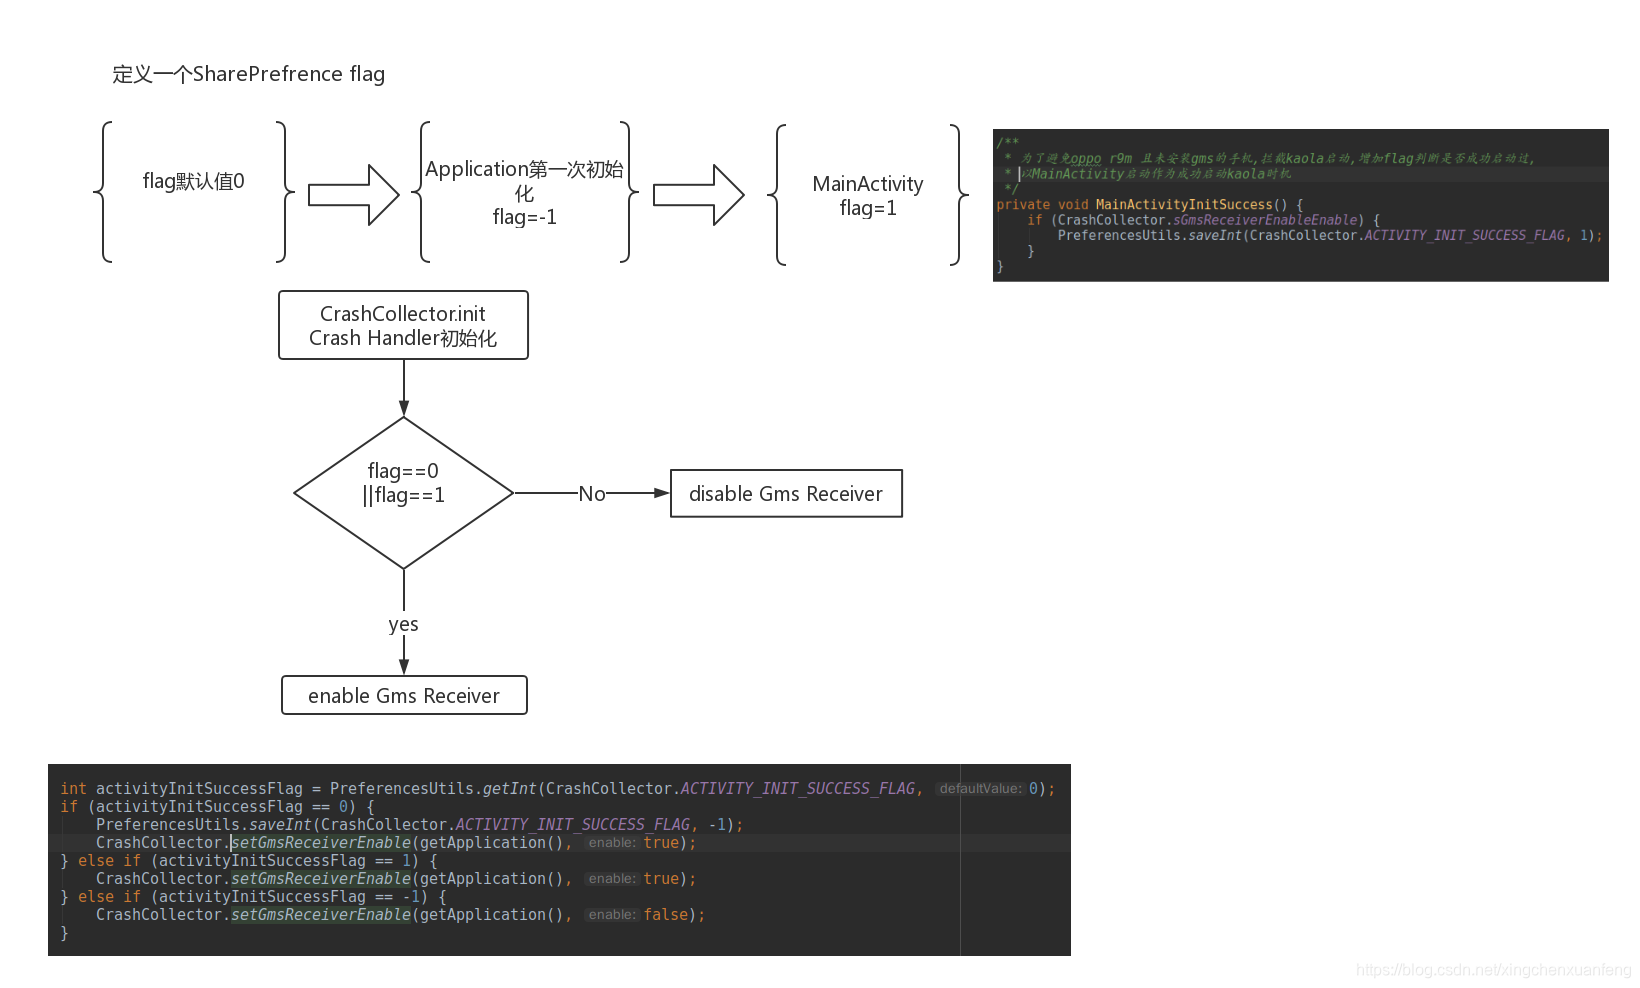This screenshot has width=1640, height=988.
Task: Select the flag默认值0 text block
Action: tap(194, 182)
